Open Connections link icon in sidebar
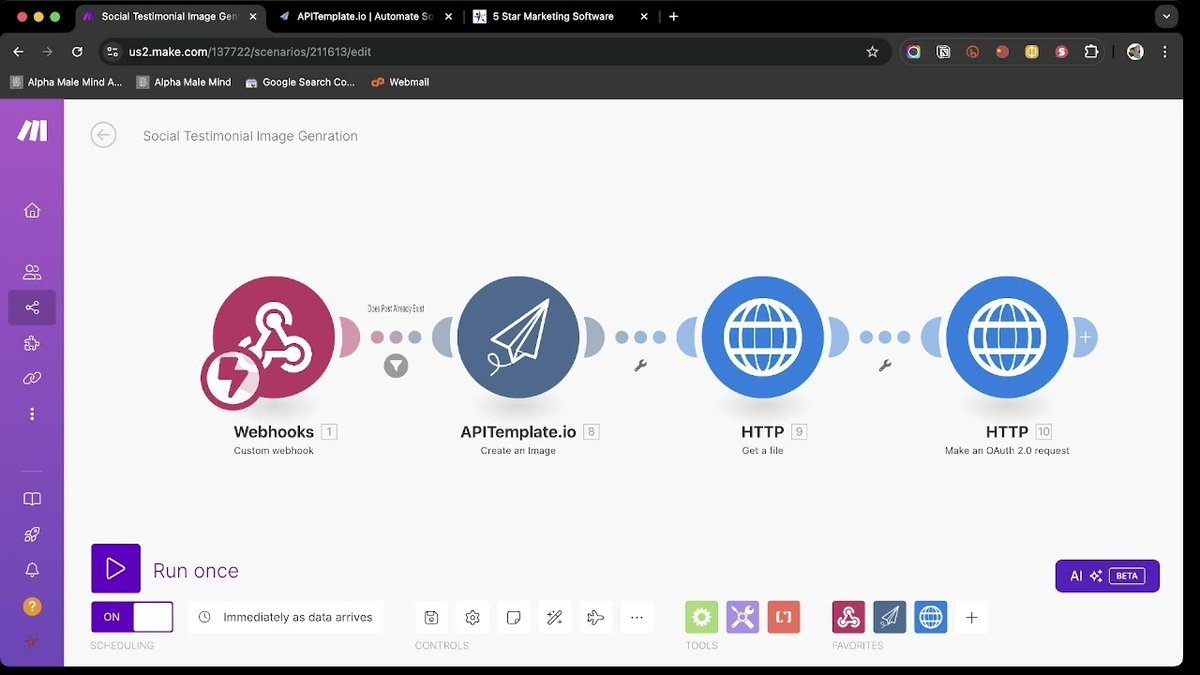 (32, 379)
